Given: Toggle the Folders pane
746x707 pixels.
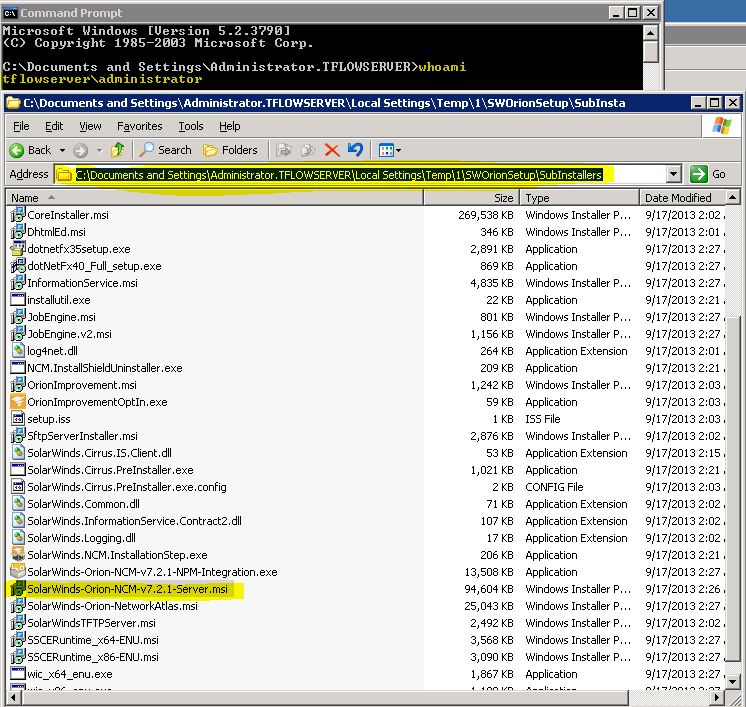Looking at the screenshot, I should 230,150.
